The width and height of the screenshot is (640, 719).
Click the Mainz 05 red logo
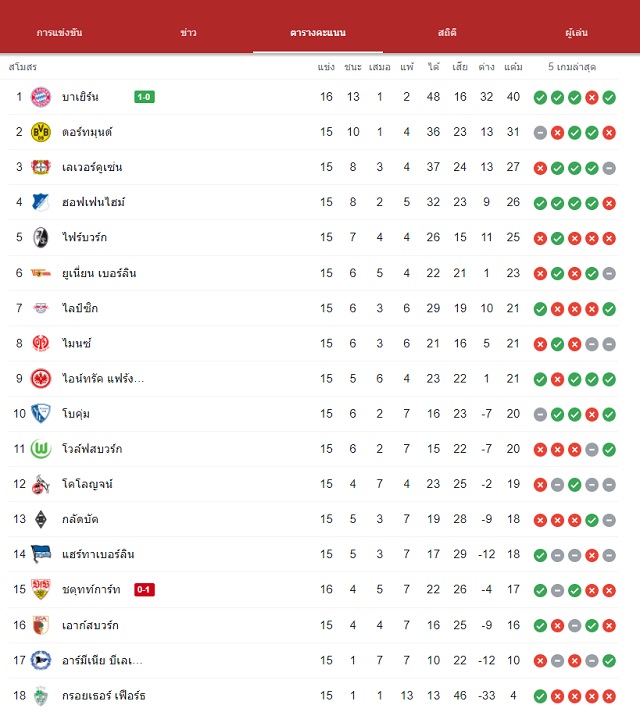40,343
